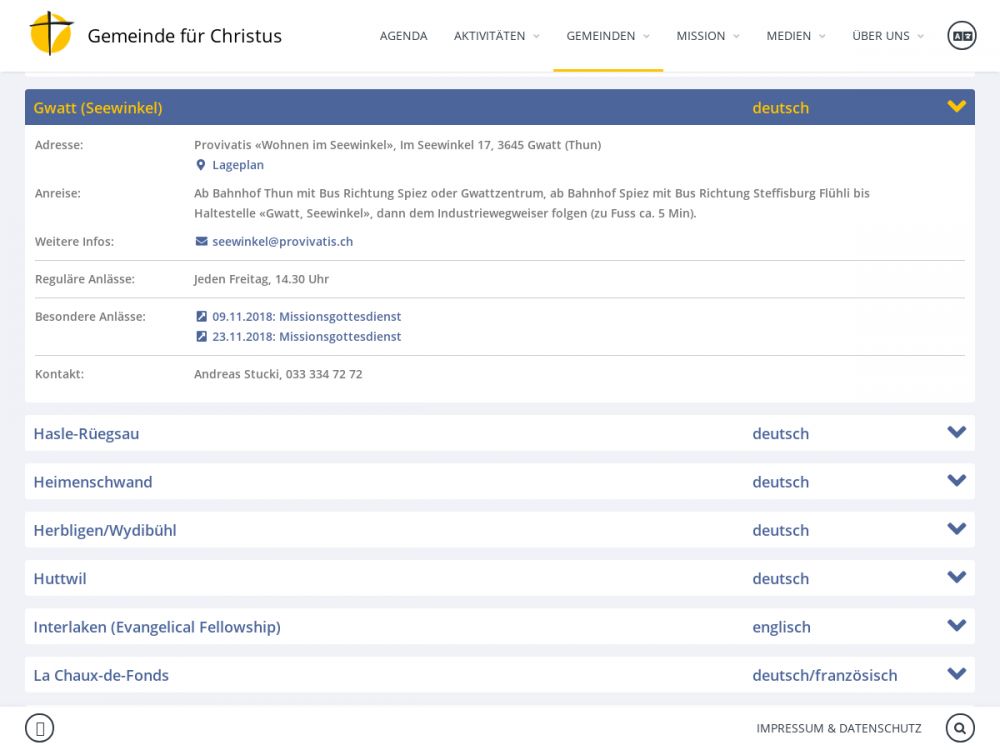Click the search magnifier icon in footer
The height and width of the screenshot is (750, 1000).
[960, 728]
